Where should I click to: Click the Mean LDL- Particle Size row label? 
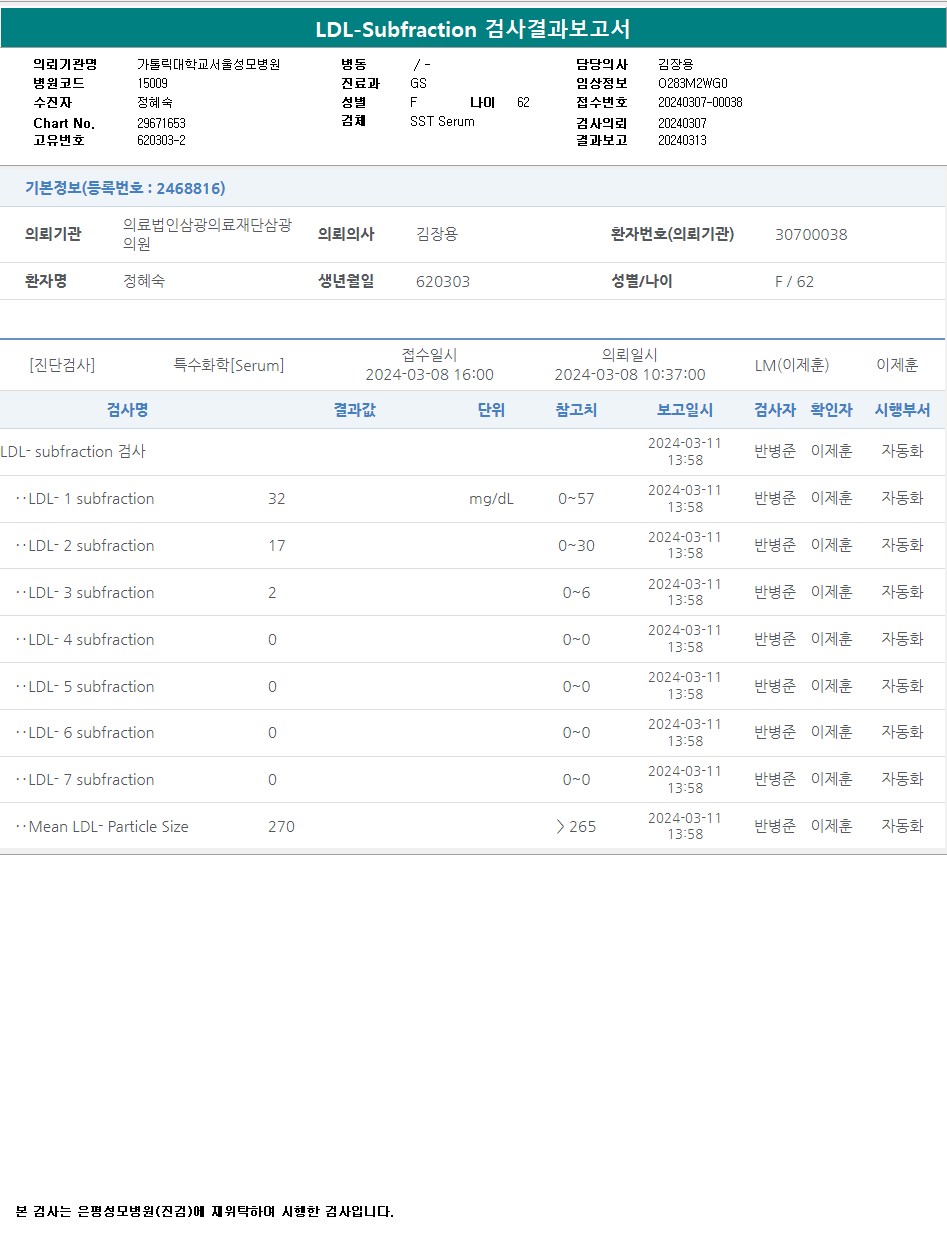[x=107, y=827]
